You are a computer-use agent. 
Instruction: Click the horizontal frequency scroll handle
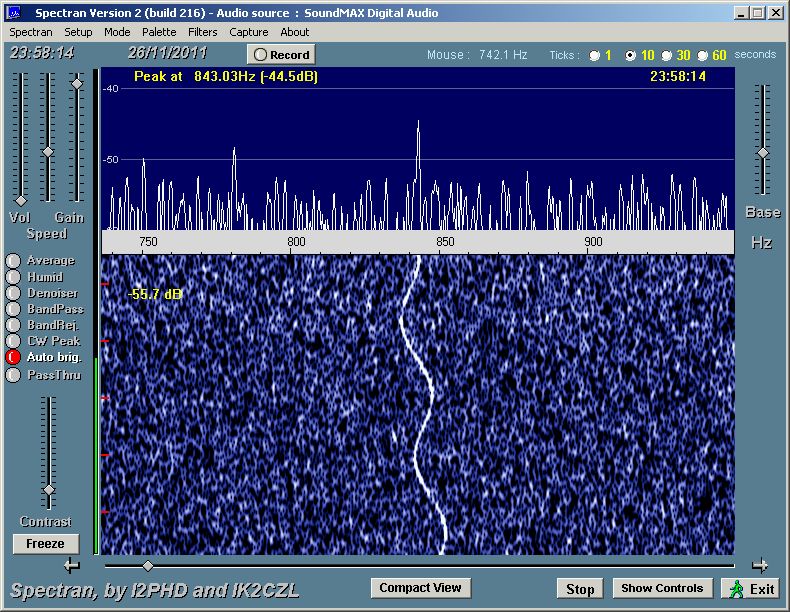(148, 566)
